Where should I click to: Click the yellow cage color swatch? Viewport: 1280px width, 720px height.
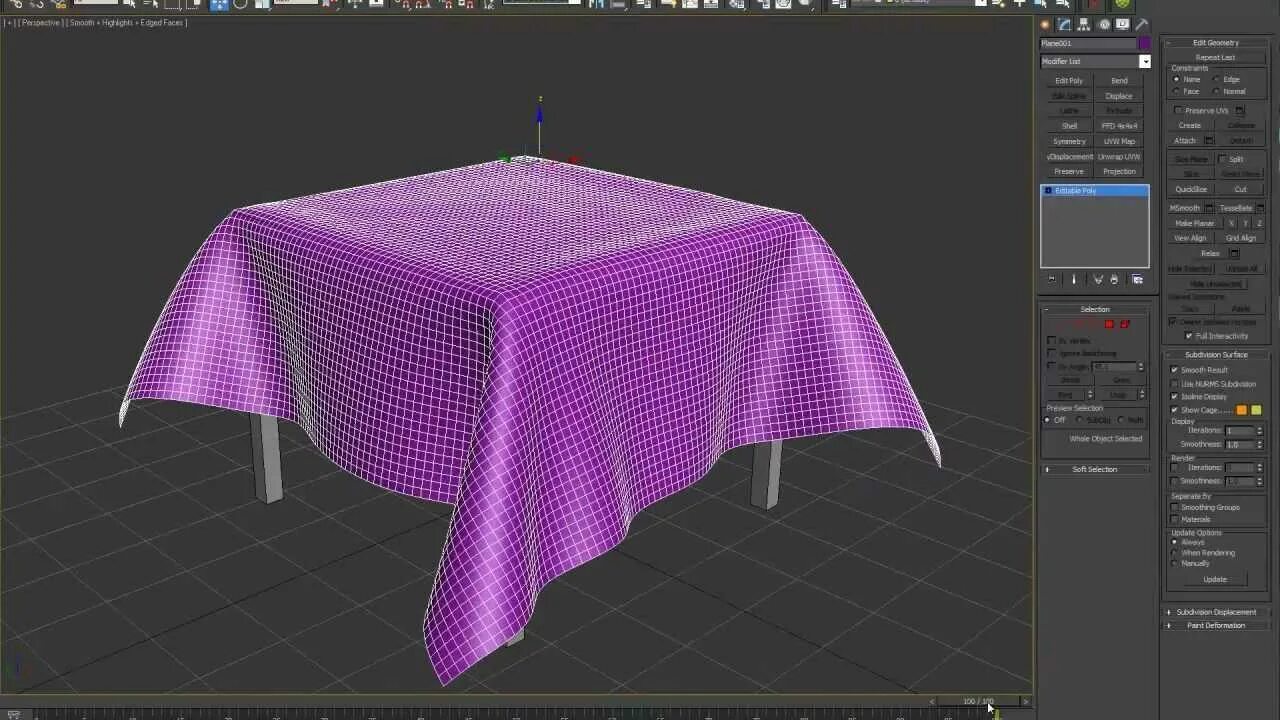pyautogui.click(x=1256, y=410)
